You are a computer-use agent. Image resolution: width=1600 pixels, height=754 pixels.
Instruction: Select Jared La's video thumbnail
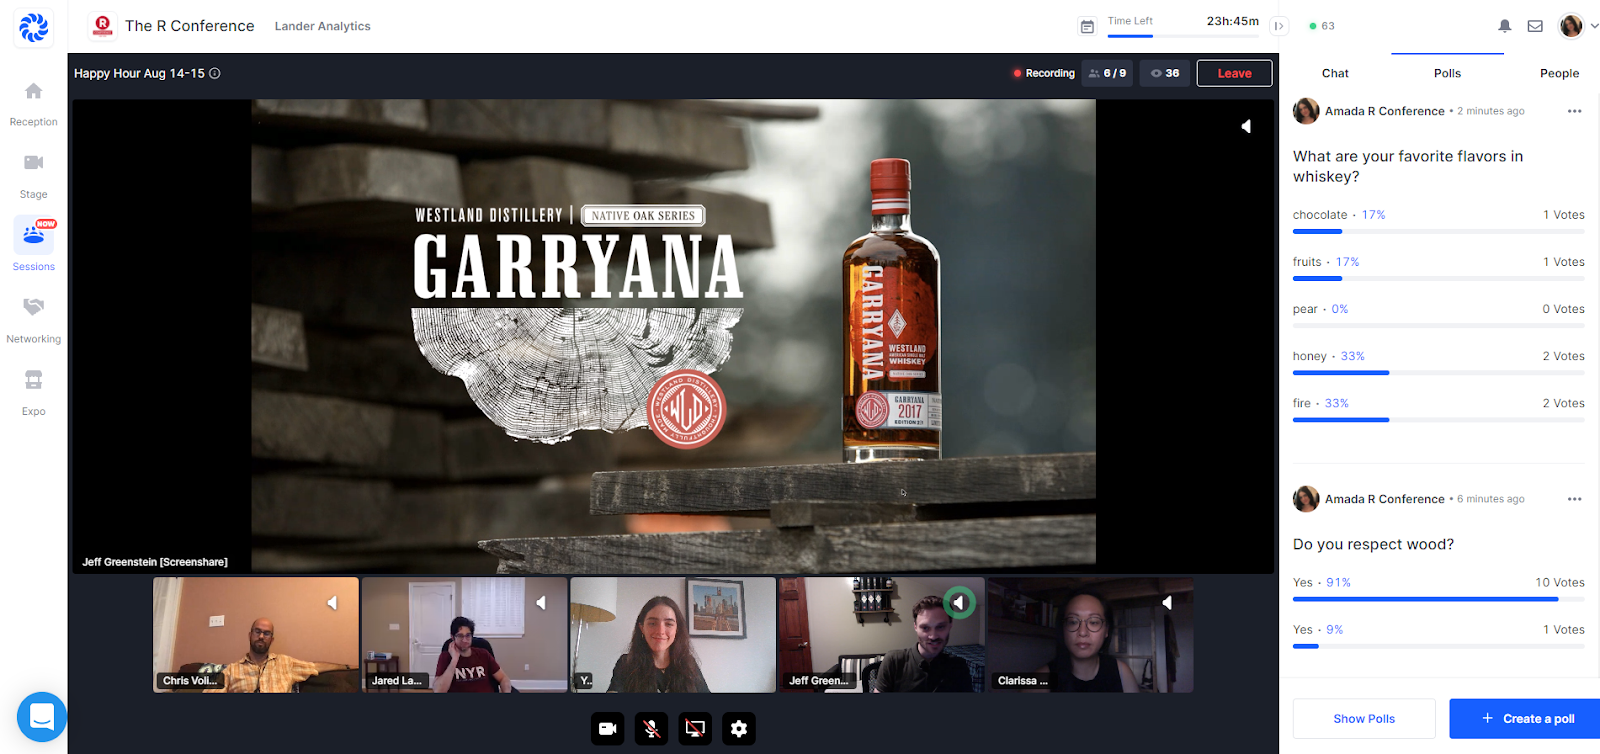coord(464,635)
